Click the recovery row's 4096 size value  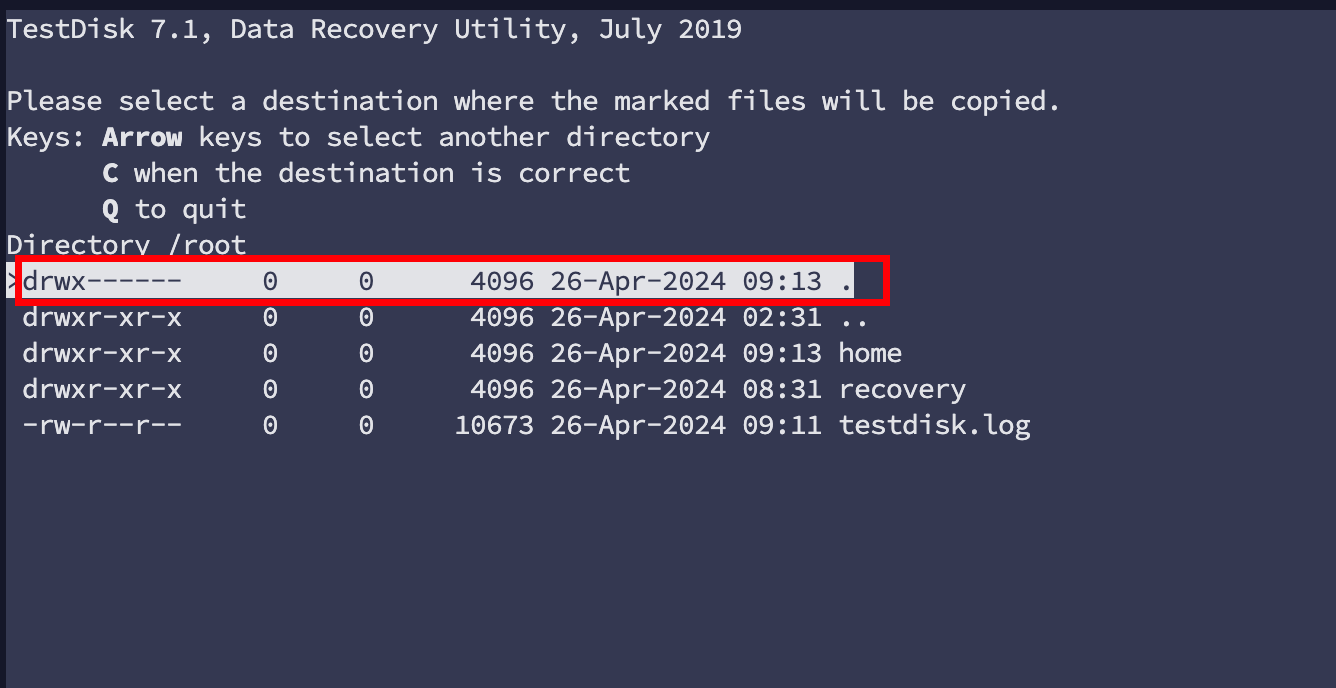point(502,389)
